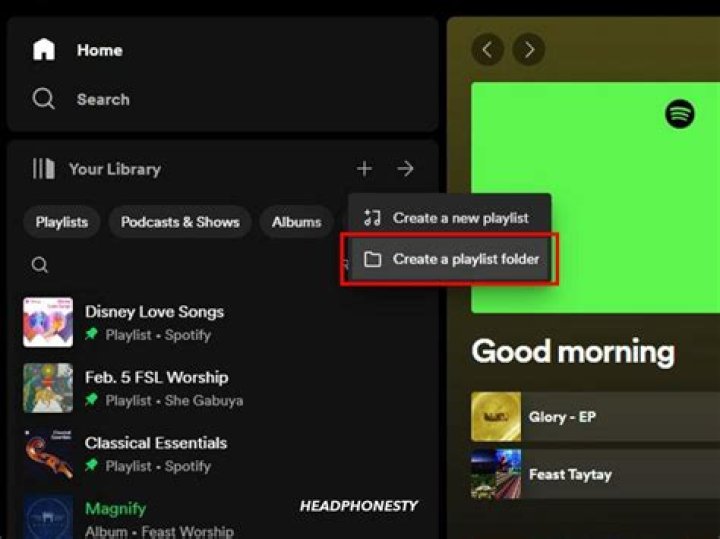720x539 pixels.
Task: Click the Spotify logo on the green banner
Action: (680, 113)
